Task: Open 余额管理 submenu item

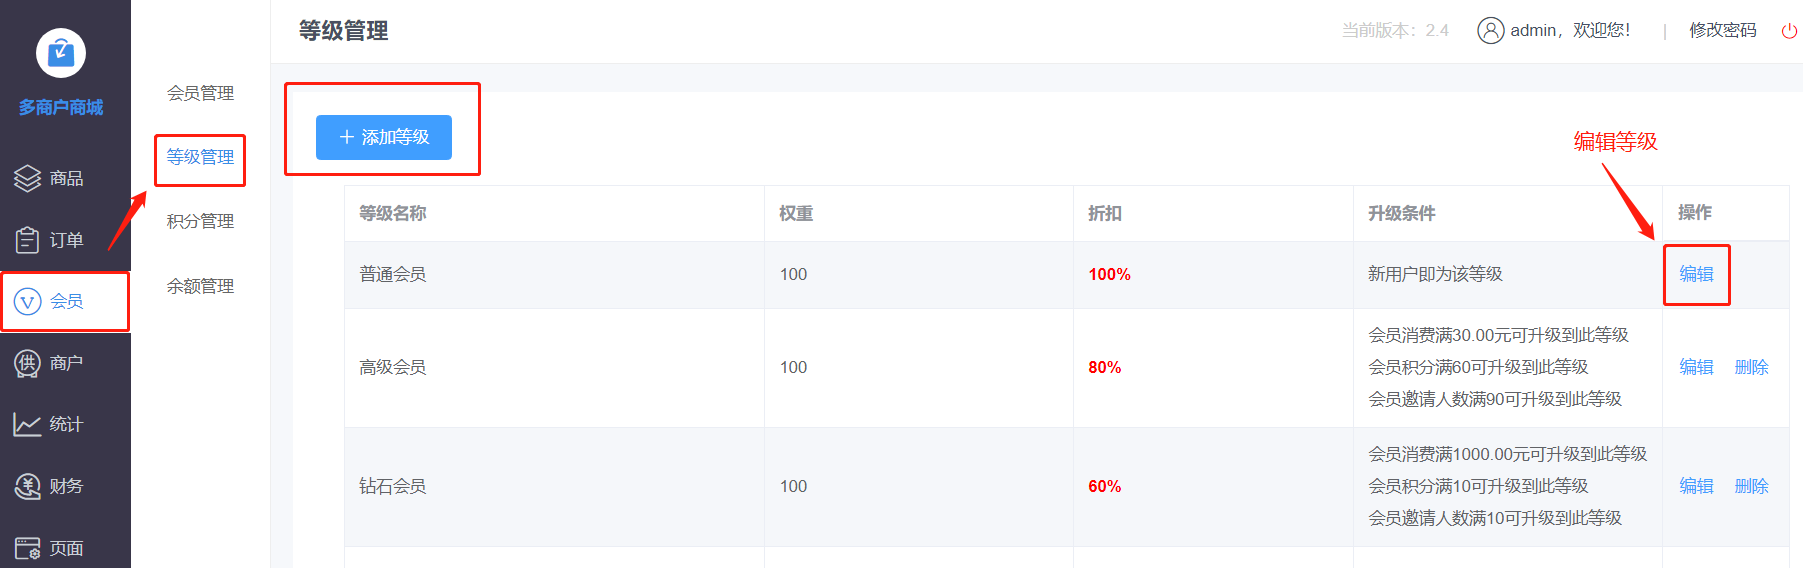Action: tap(200, 286)
